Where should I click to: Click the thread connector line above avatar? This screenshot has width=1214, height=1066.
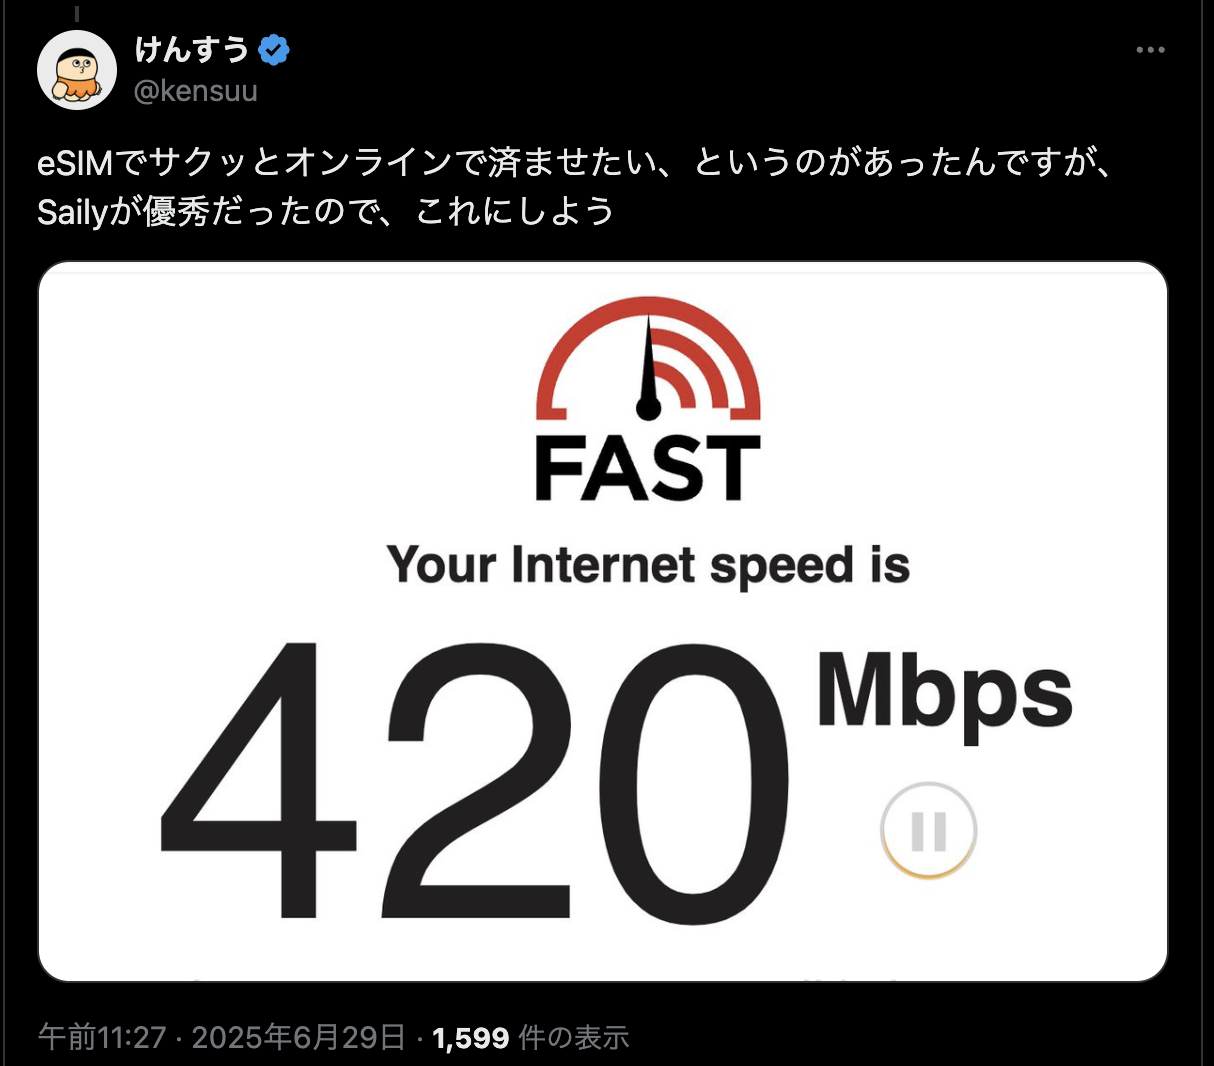pos(77,13)
